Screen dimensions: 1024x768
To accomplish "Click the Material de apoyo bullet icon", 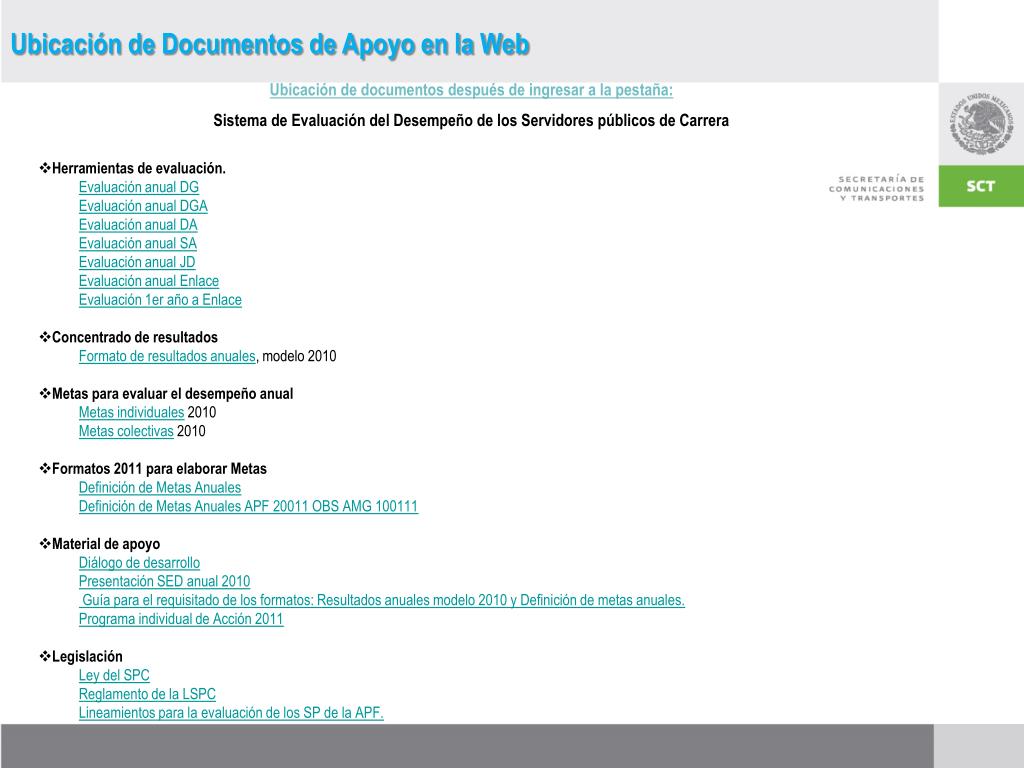I will (x=44, y=543).
